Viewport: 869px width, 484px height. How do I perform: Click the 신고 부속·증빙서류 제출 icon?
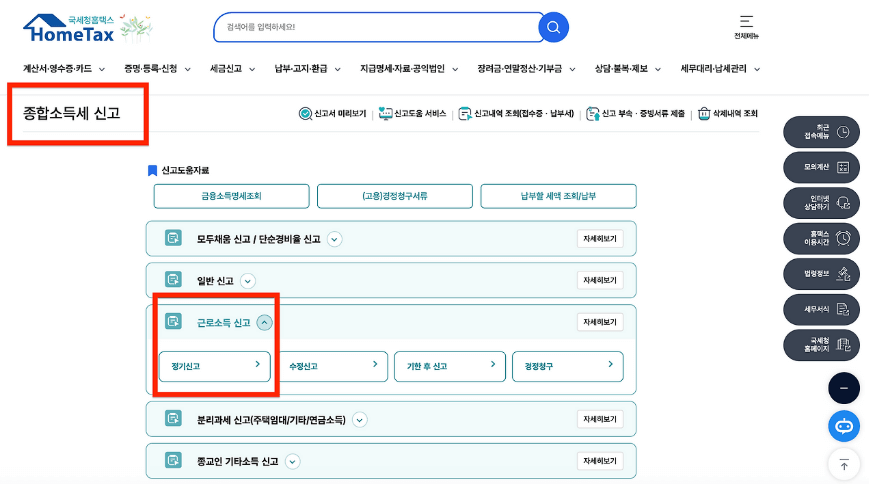tap(592, 114)
